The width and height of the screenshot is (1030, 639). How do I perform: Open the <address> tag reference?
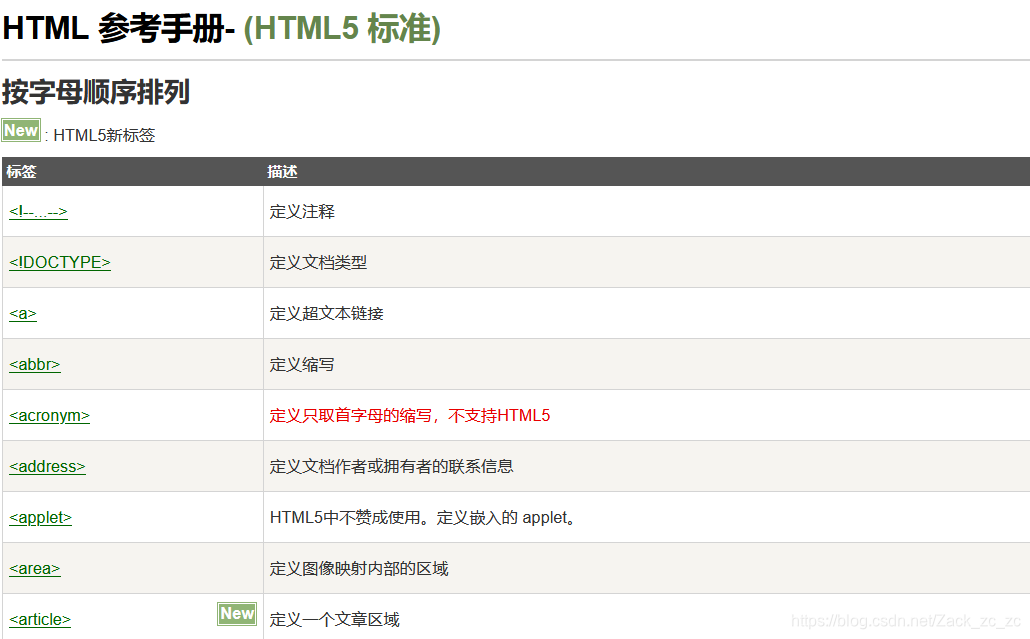(x=47, y=466)
